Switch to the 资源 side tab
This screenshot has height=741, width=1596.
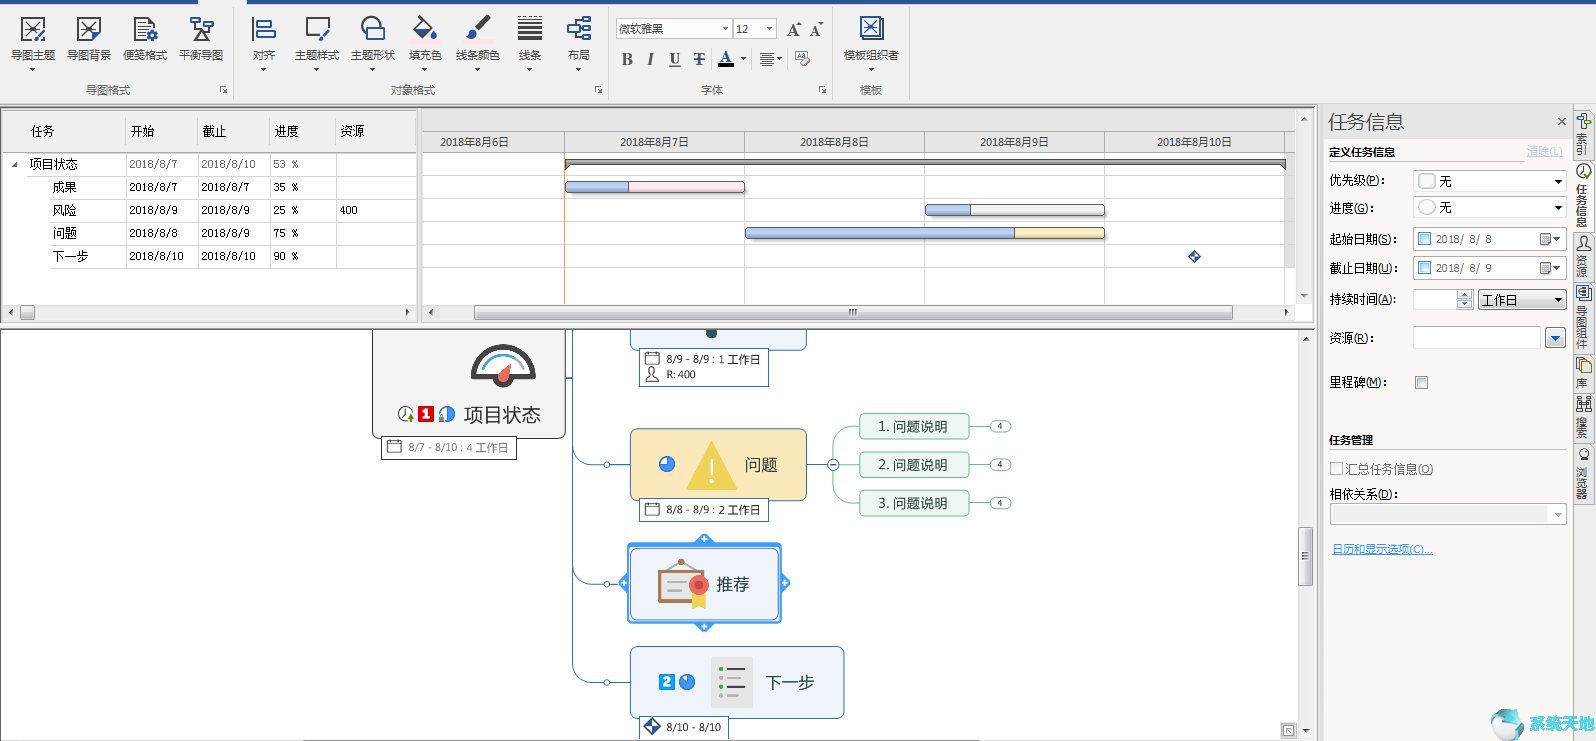[1584, 256]
